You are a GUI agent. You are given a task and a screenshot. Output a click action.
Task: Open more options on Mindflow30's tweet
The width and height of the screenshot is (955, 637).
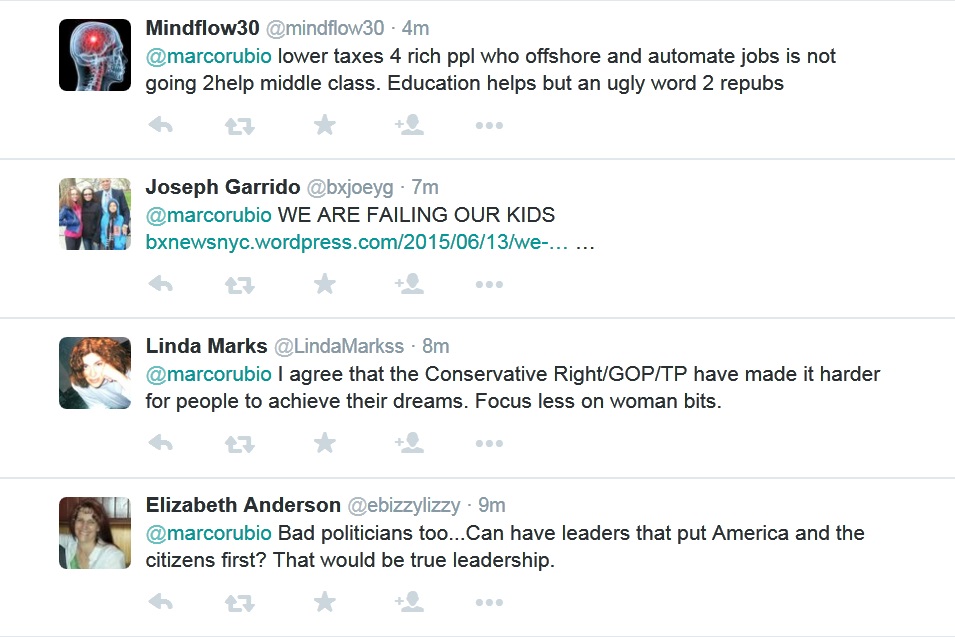tap(488, 126)
